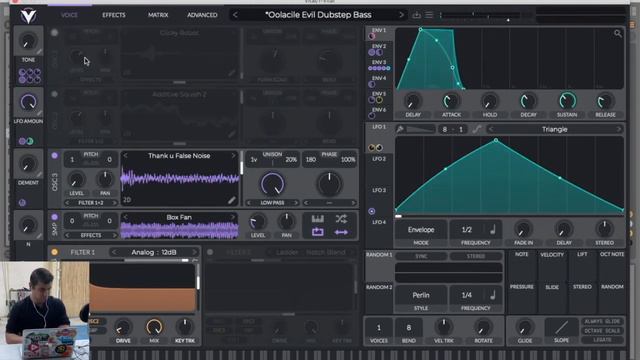Open LFO Envelope mode dropdown
640x360 pixels.
(421, 230)
